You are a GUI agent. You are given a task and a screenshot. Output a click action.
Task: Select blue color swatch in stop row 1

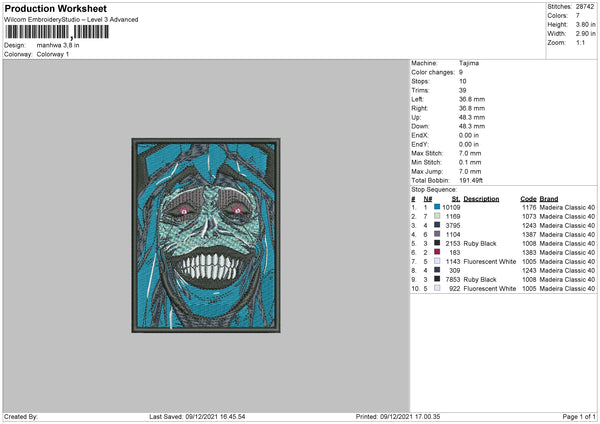437,207
